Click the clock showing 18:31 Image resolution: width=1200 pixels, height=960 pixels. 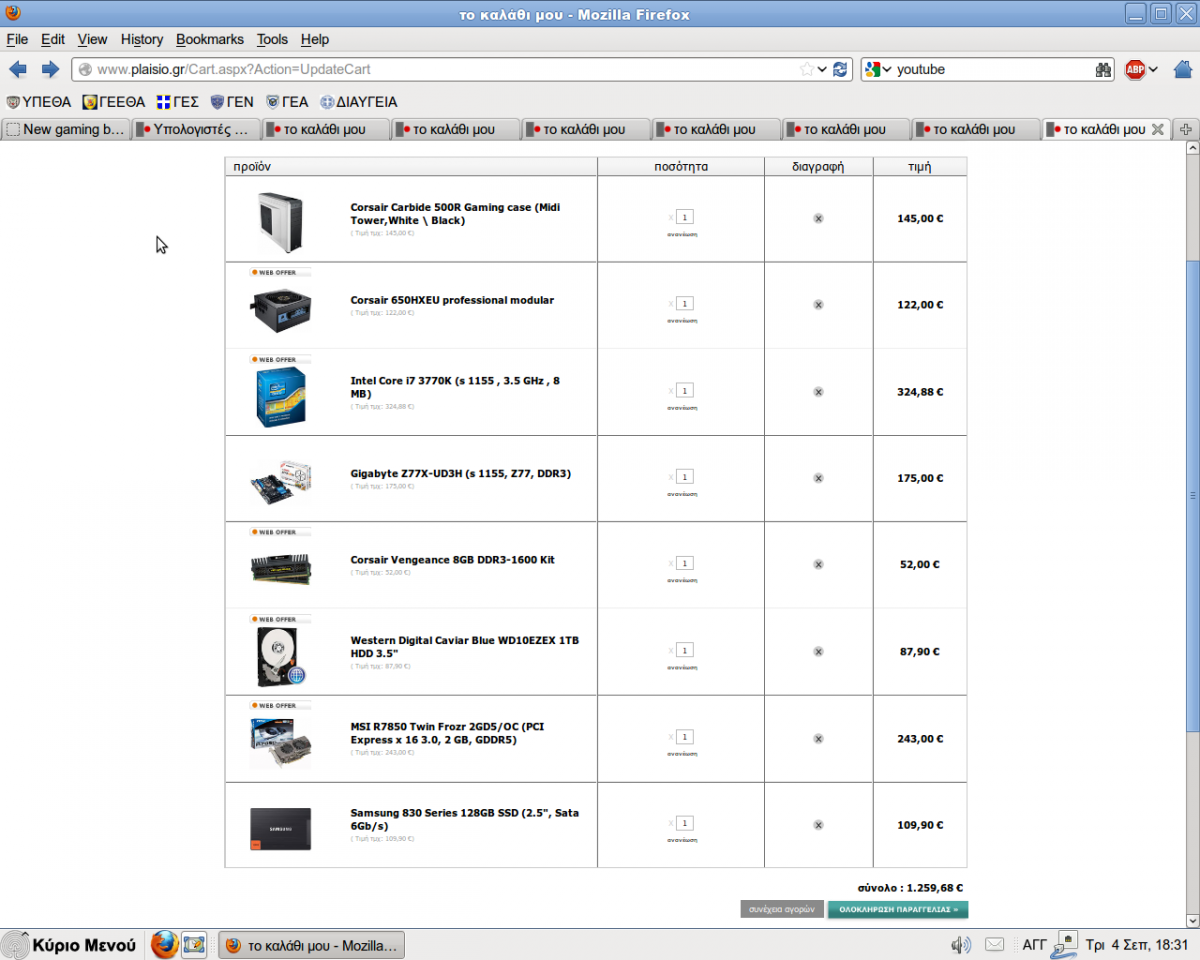coord(1137,945)
